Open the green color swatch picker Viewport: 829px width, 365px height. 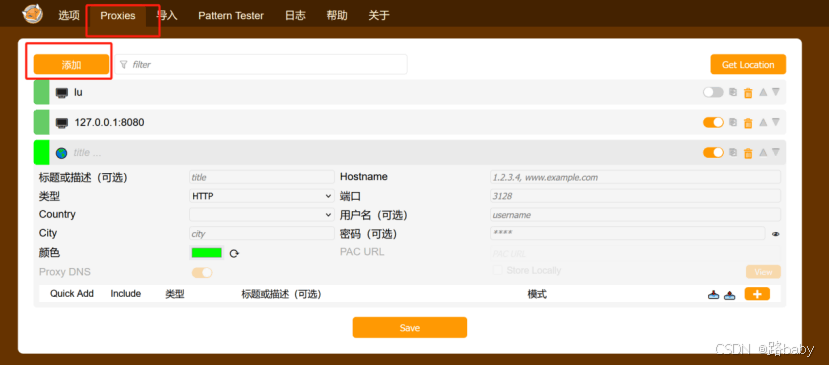(x=207, y=253)
